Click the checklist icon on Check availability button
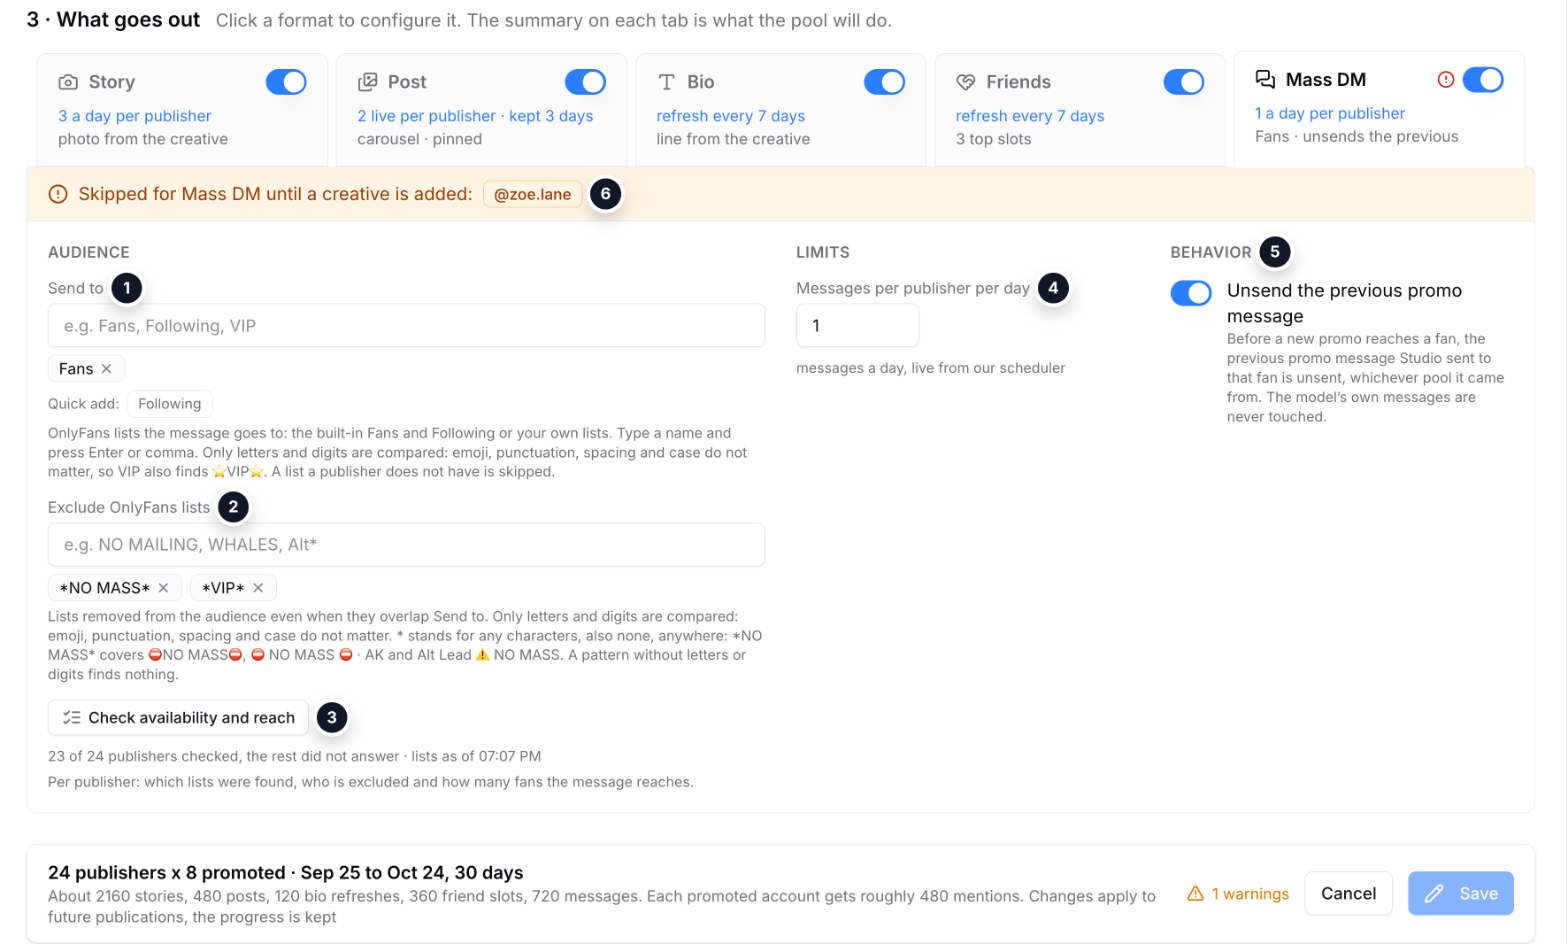Viewport: 1568px width, 944px height. (x=72, y=718)
